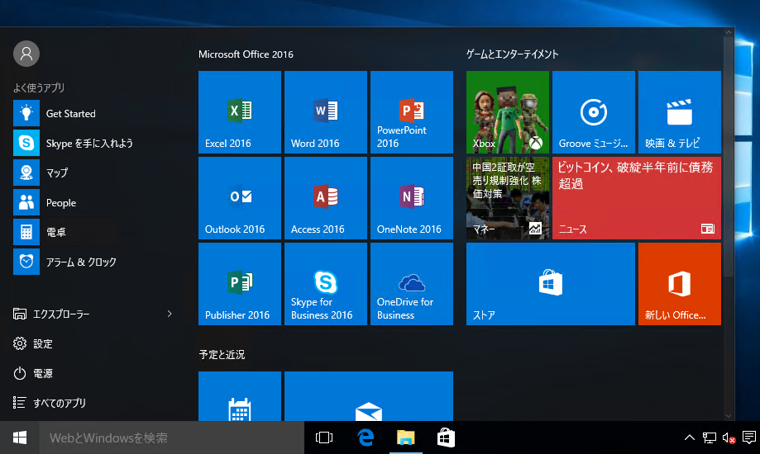The width and height of the screenshot is (760, 454).
Task: Open the 映画 & テレビ tile
Action: pos(680,112)
